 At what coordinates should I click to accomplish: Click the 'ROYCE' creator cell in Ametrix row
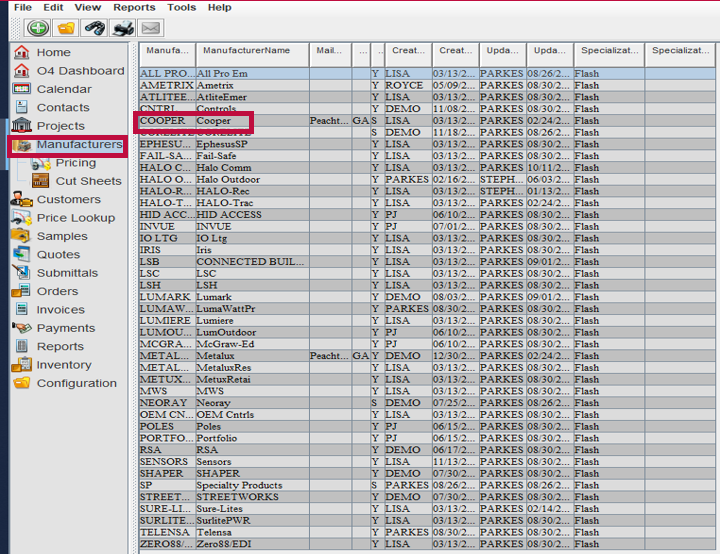tap(409, 85)
